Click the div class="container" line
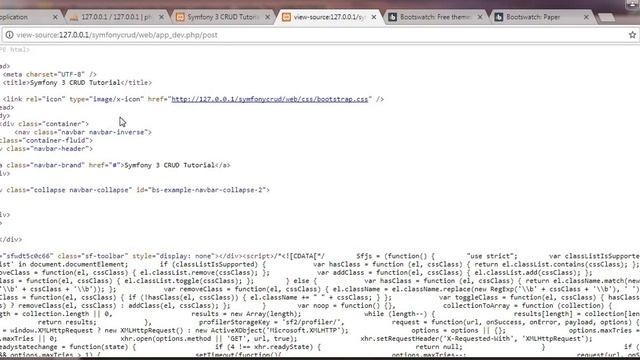 (x=44, y=124)
